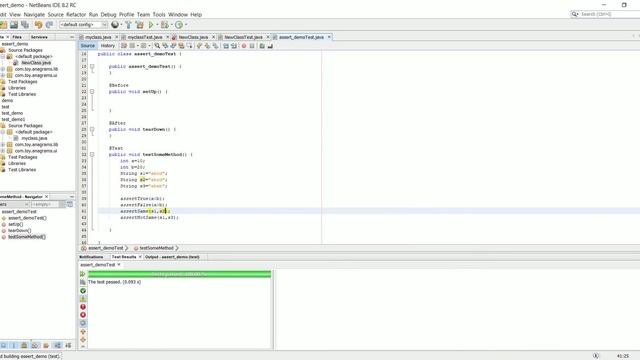640x360 pixels.
Task: Open the Run Project dropdown arrow
Action: pyautogui.click(x=157, y=25)
